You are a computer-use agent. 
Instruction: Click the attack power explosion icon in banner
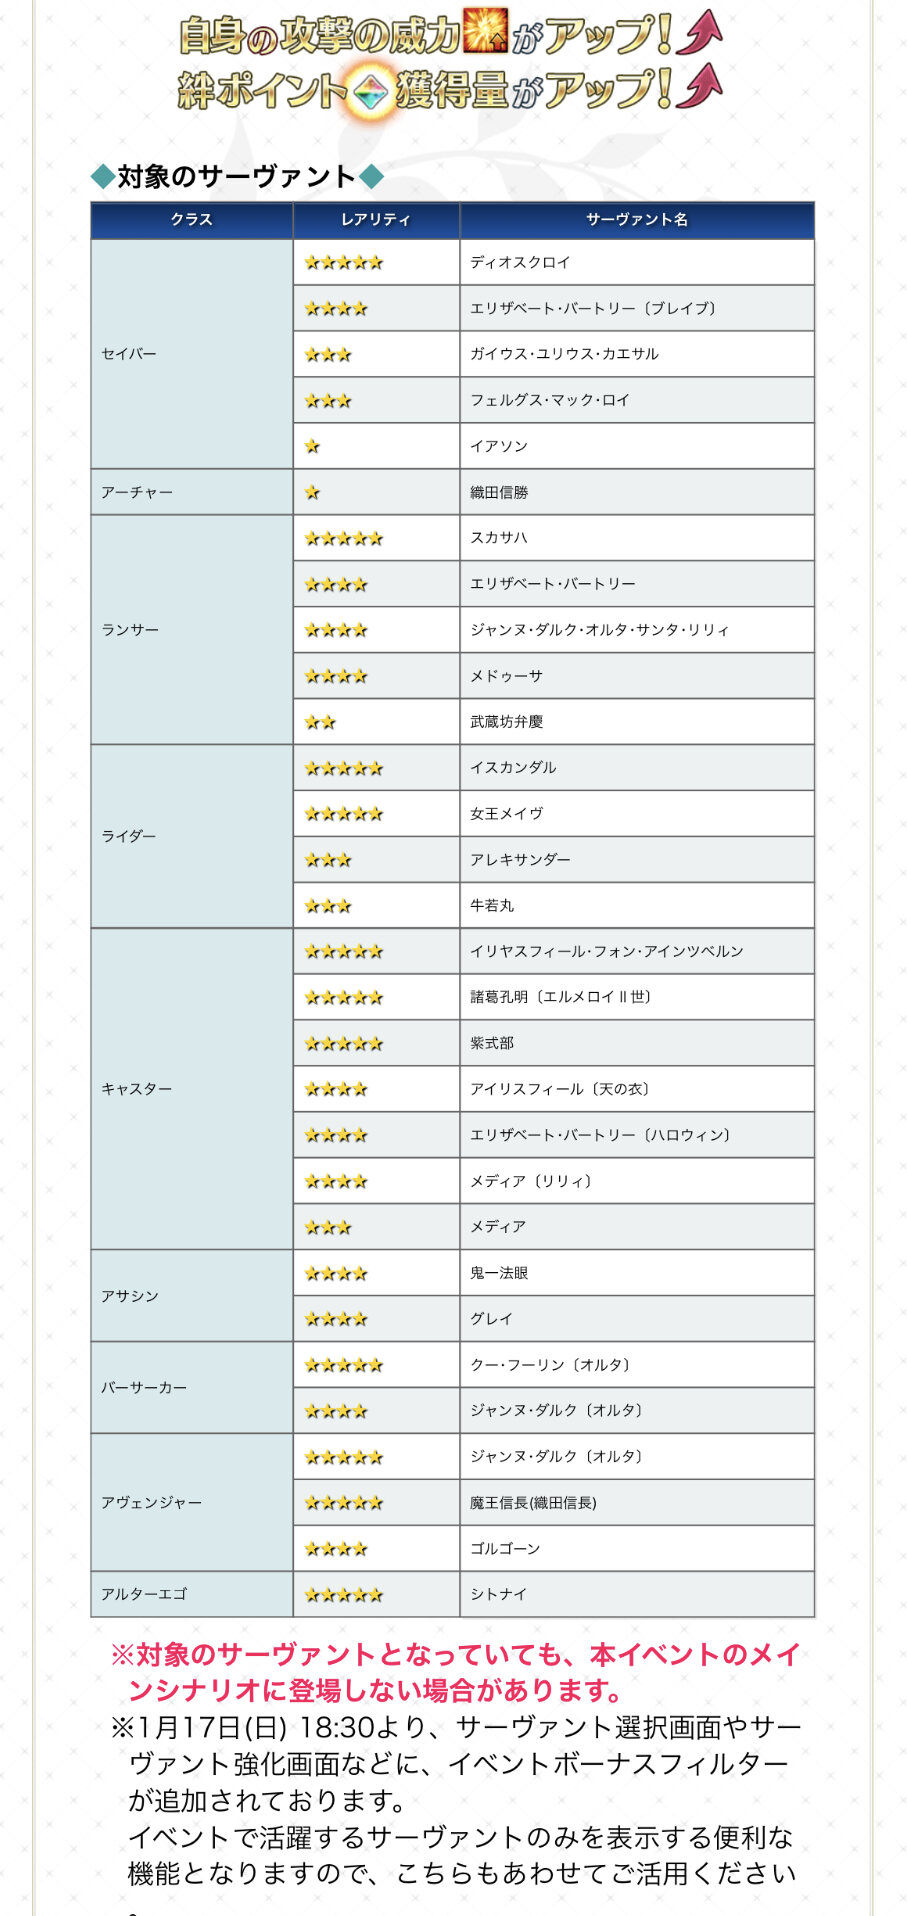click(x=486, y=32)
